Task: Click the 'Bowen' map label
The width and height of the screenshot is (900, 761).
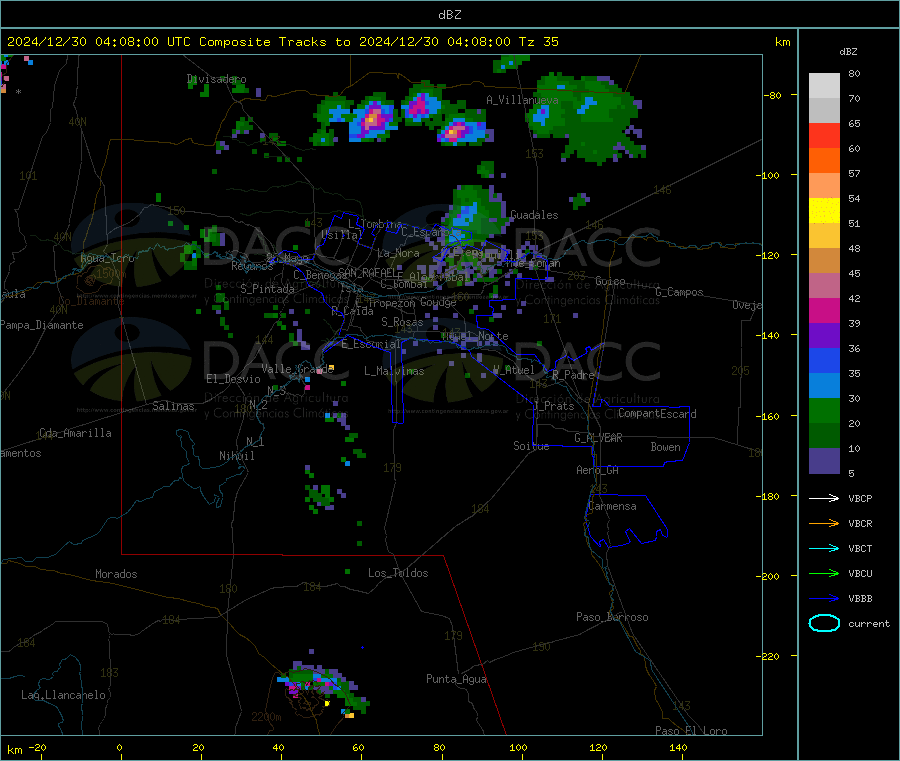Action: click(665, 447)
